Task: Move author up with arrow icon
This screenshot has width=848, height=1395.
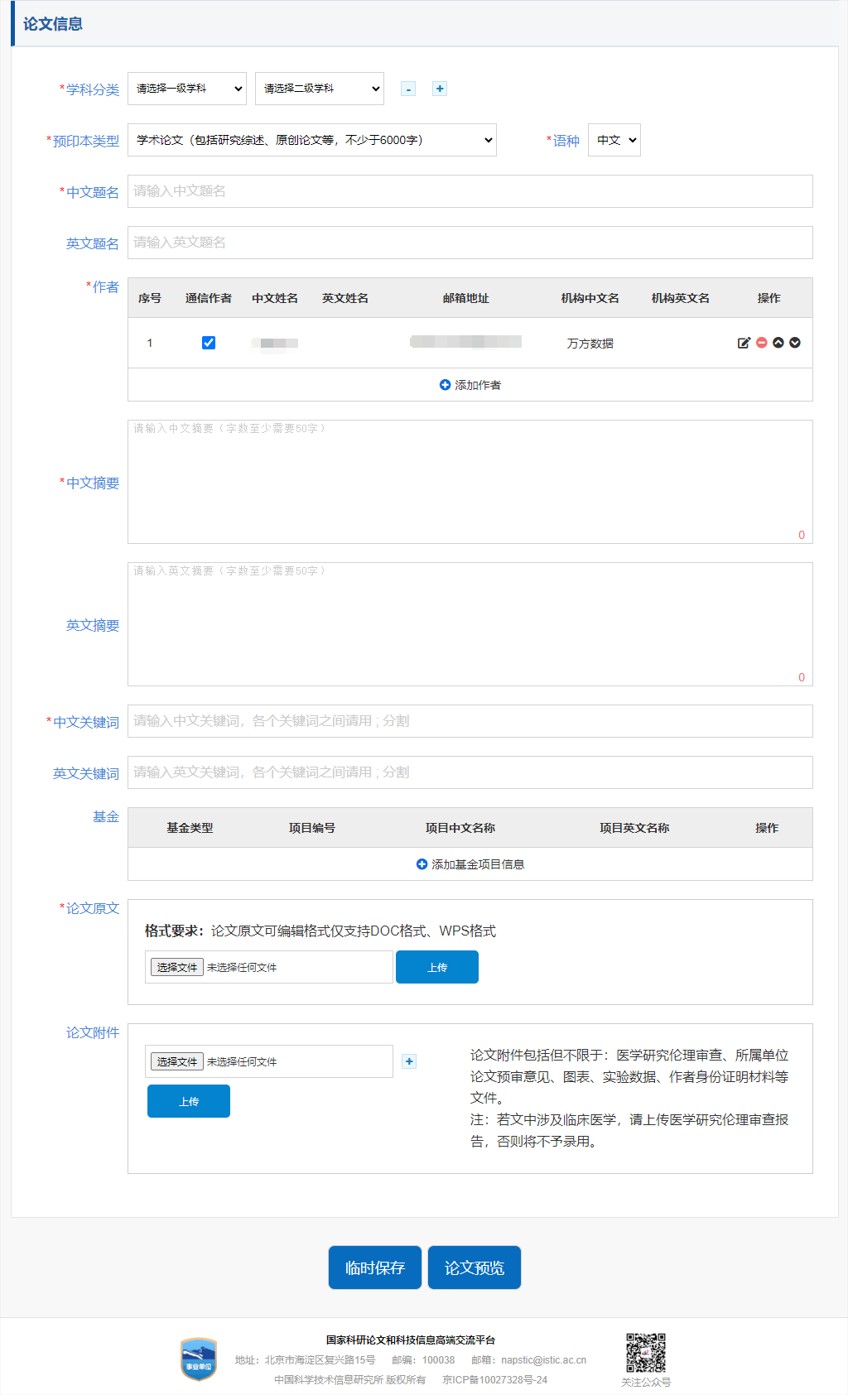Action: 778,343
